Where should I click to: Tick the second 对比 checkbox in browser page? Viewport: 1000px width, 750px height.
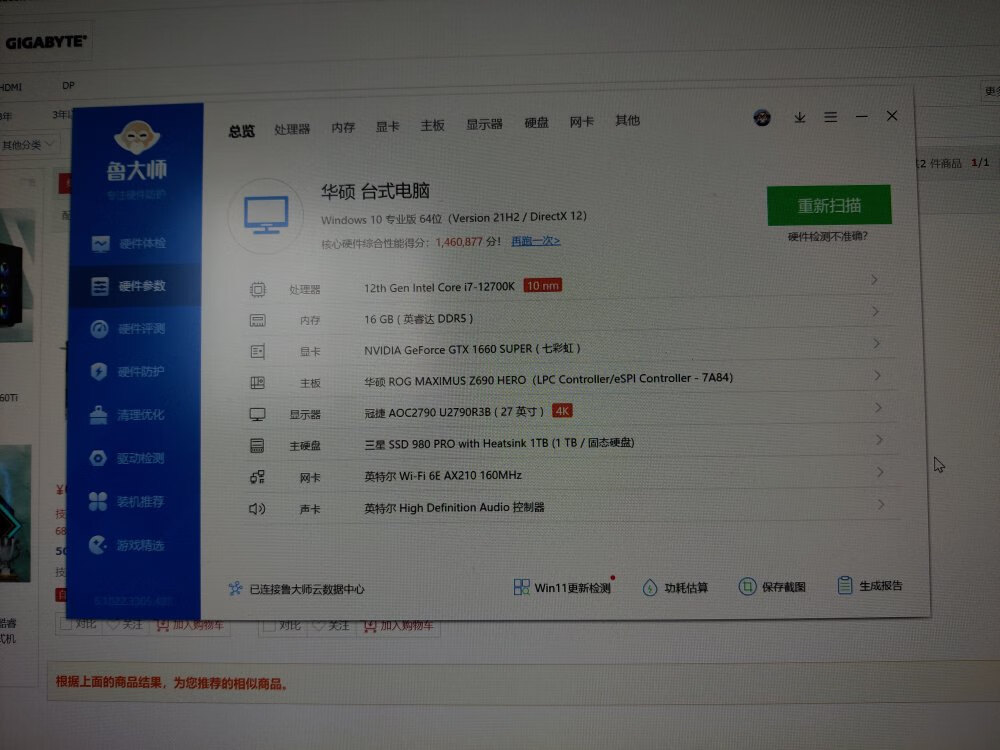pos(270,626)
